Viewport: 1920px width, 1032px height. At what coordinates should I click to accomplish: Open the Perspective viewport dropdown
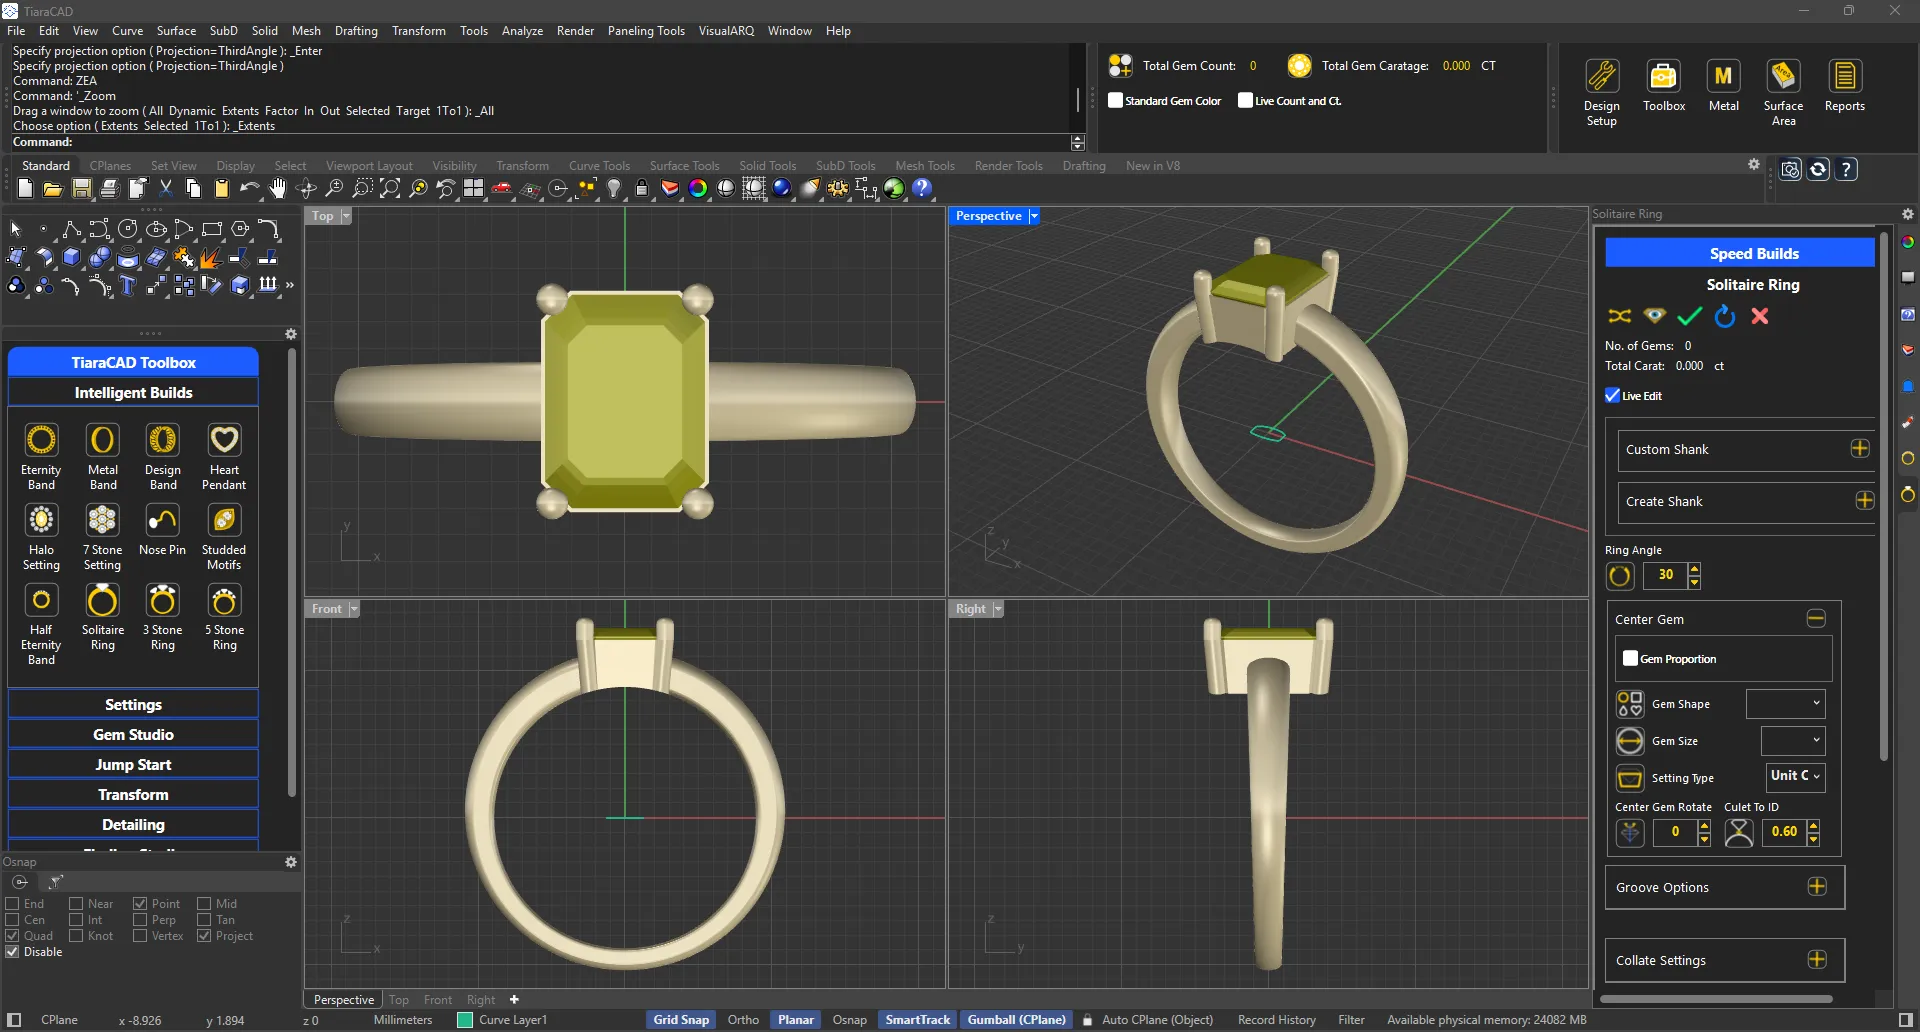point(1035,215)
